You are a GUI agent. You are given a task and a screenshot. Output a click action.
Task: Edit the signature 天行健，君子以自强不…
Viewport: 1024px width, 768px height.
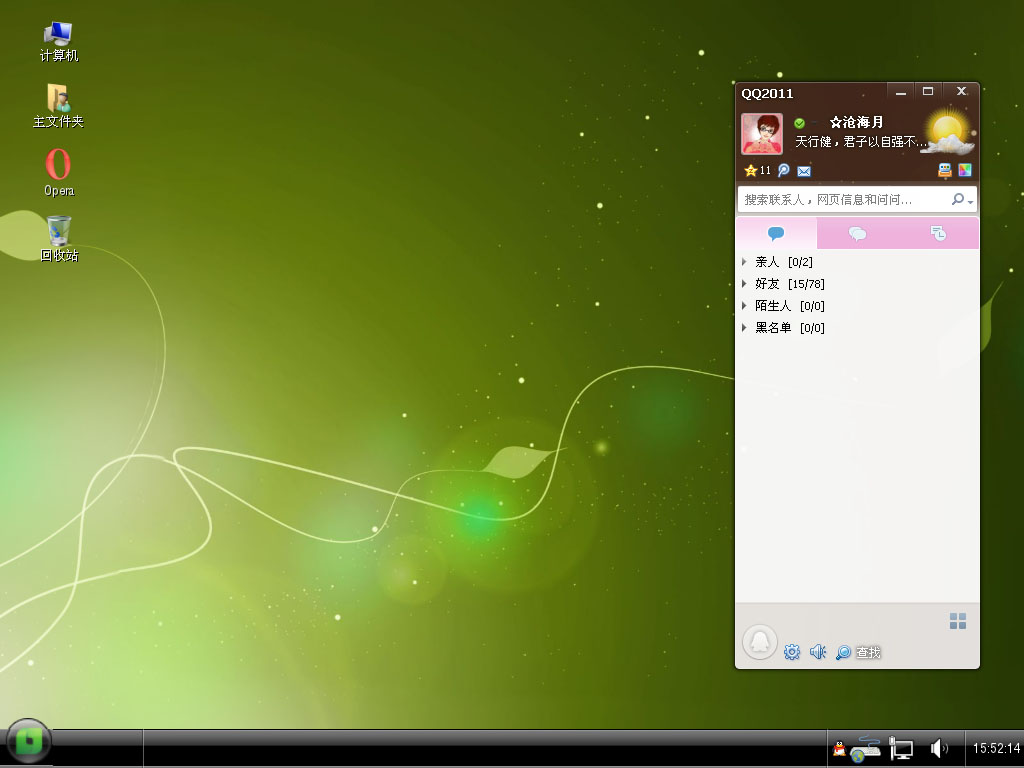tap(859, 142)
